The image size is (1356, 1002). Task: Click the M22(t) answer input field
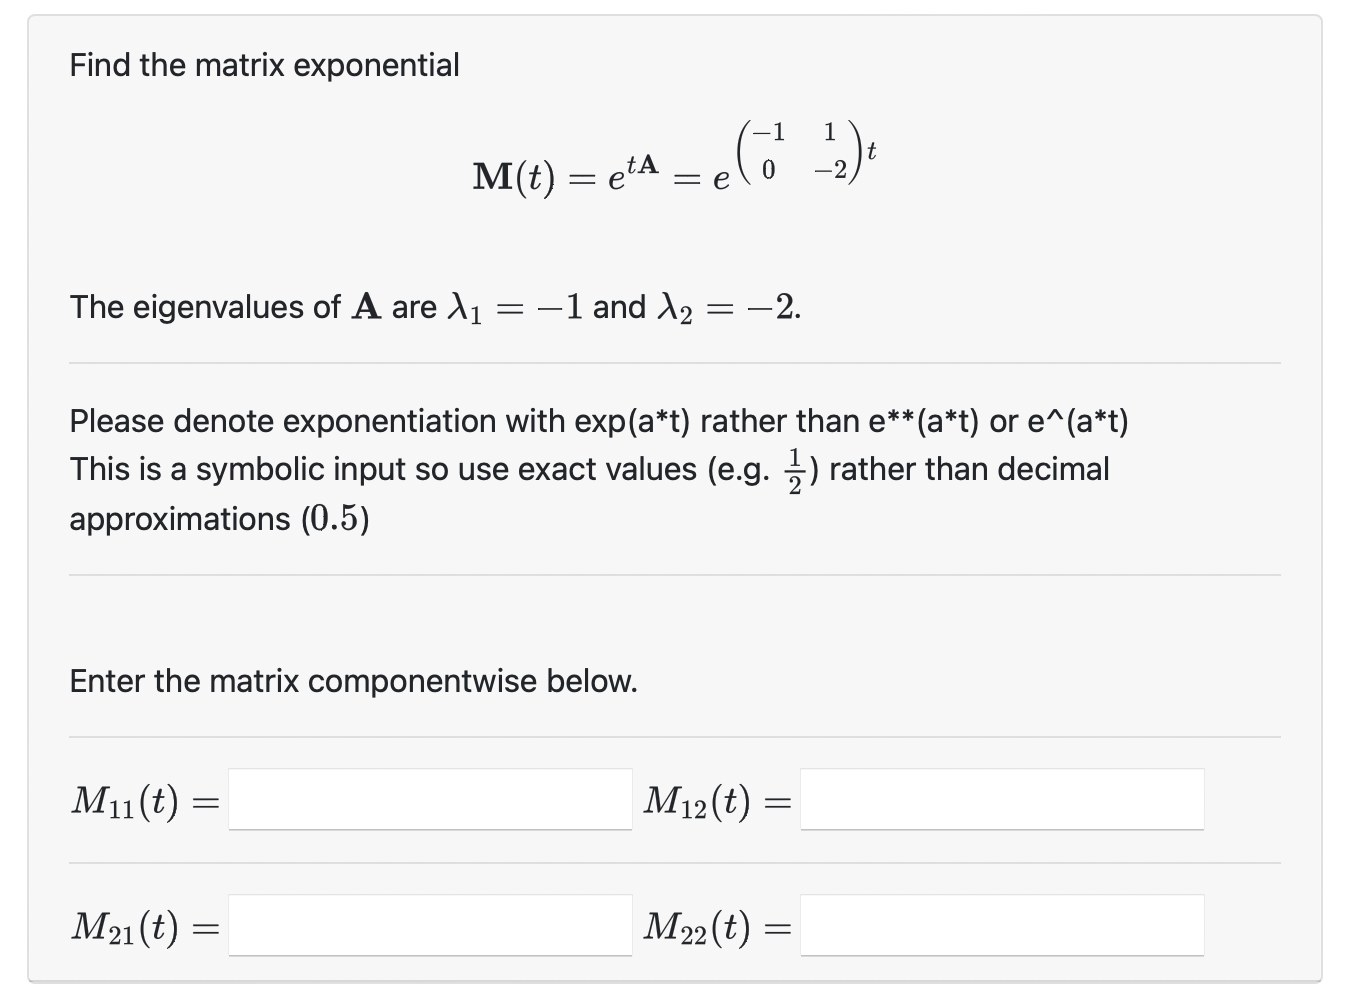point(1002,926)
